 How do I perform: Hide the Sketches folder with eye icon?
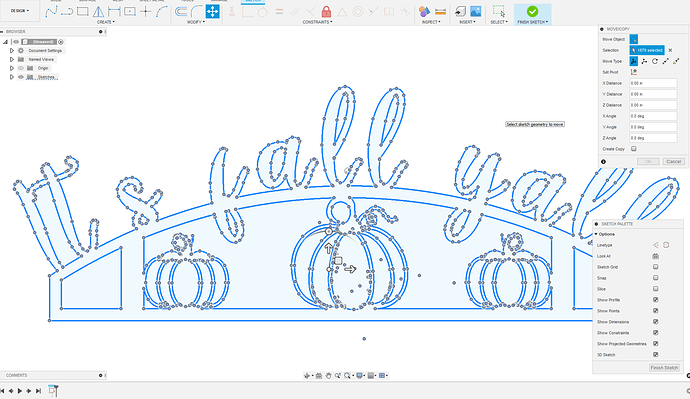click(21, 77)
